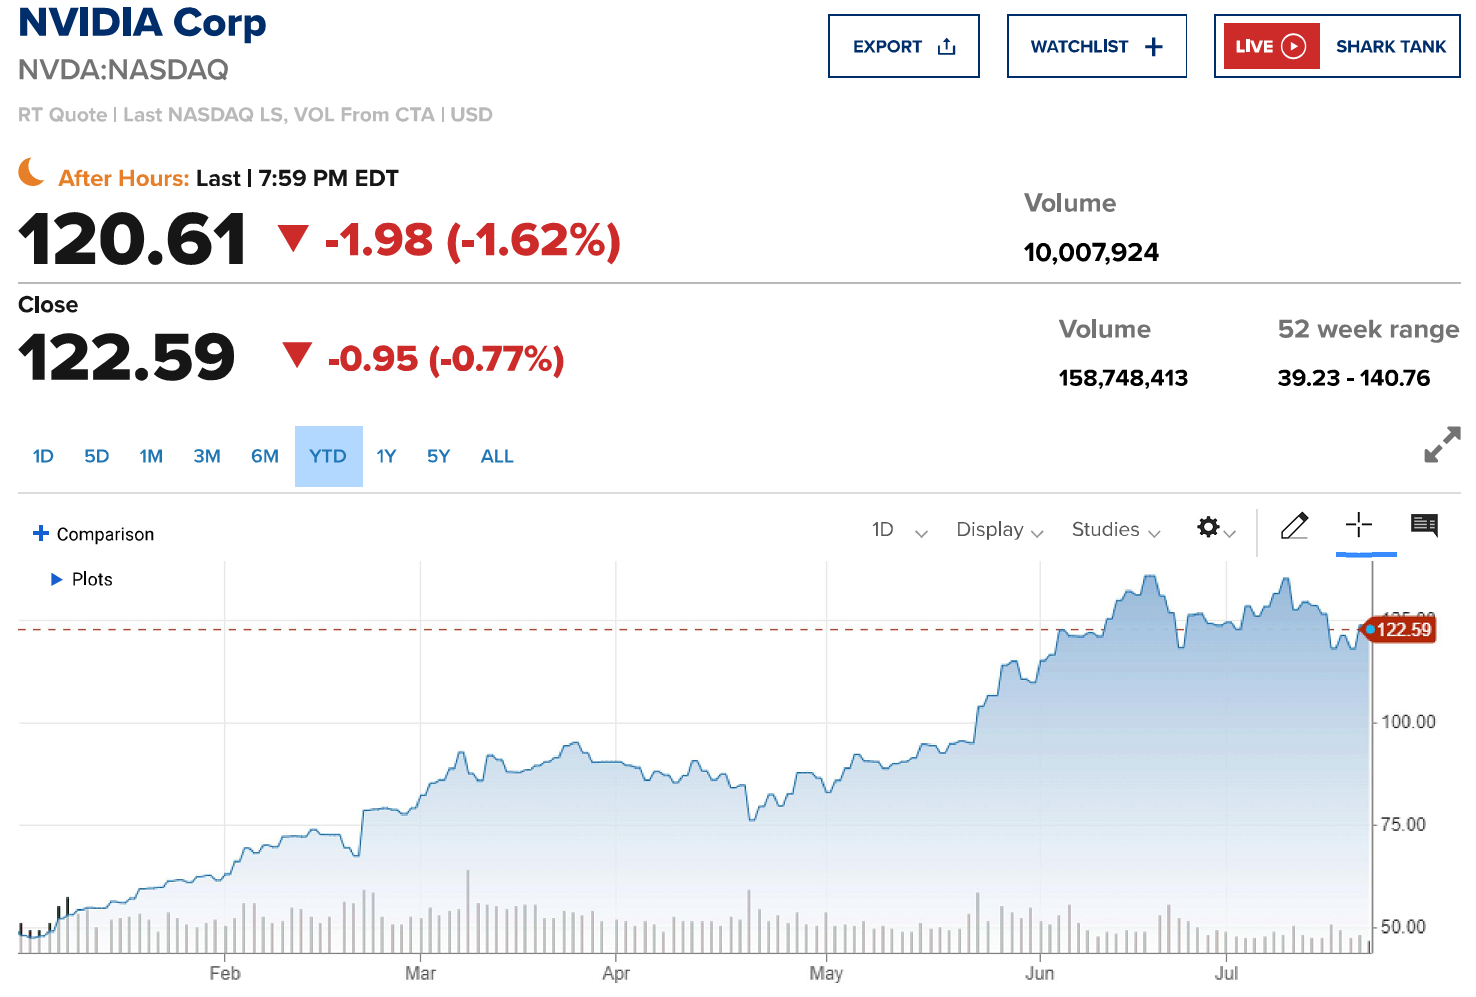Select the 5D time range tab
The height and width of the screenshot is (997, 1476).
[x=97, y=457]
